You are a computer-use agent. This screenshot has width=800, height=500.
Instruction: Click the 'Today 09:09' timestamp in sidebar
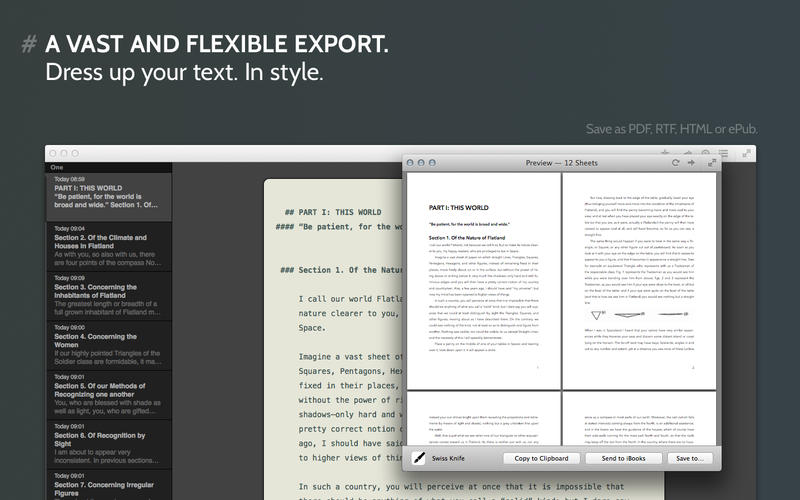[69, 278]
